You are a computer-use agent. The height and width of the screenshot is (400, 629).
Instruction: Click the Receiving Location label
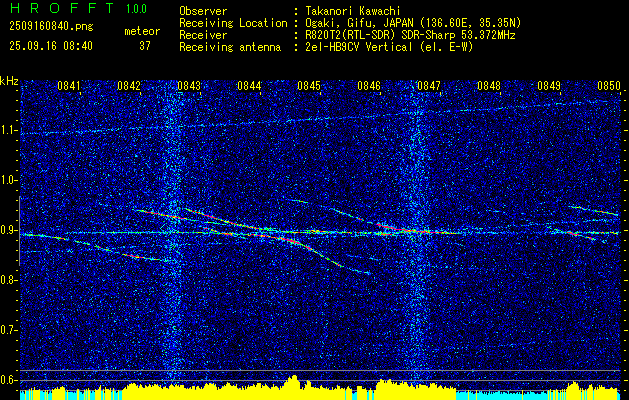[233, 23]
